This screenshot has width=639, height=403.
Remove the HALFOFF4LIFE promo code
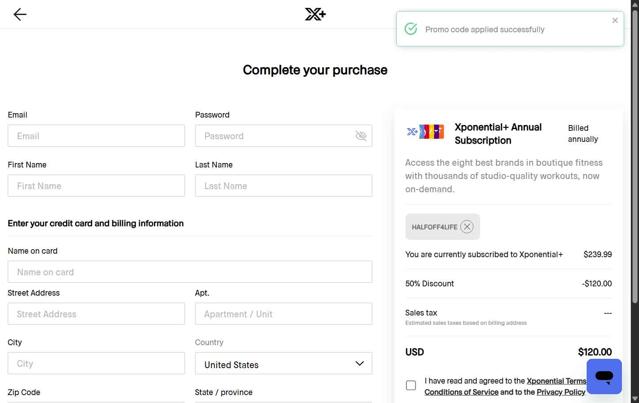(467, 227)
